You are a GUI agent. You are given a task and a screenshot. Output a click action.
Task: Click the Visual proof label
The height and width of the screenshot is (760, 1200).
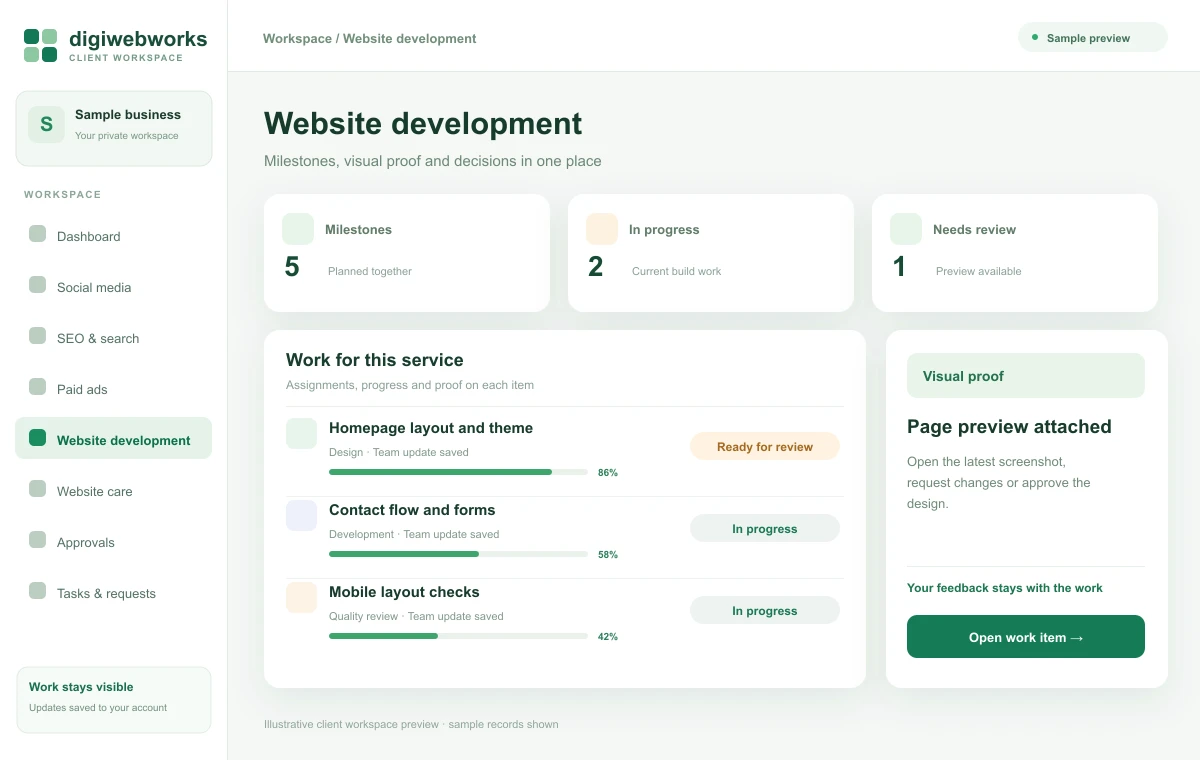pyautogui.click(x=1026, y=376)
